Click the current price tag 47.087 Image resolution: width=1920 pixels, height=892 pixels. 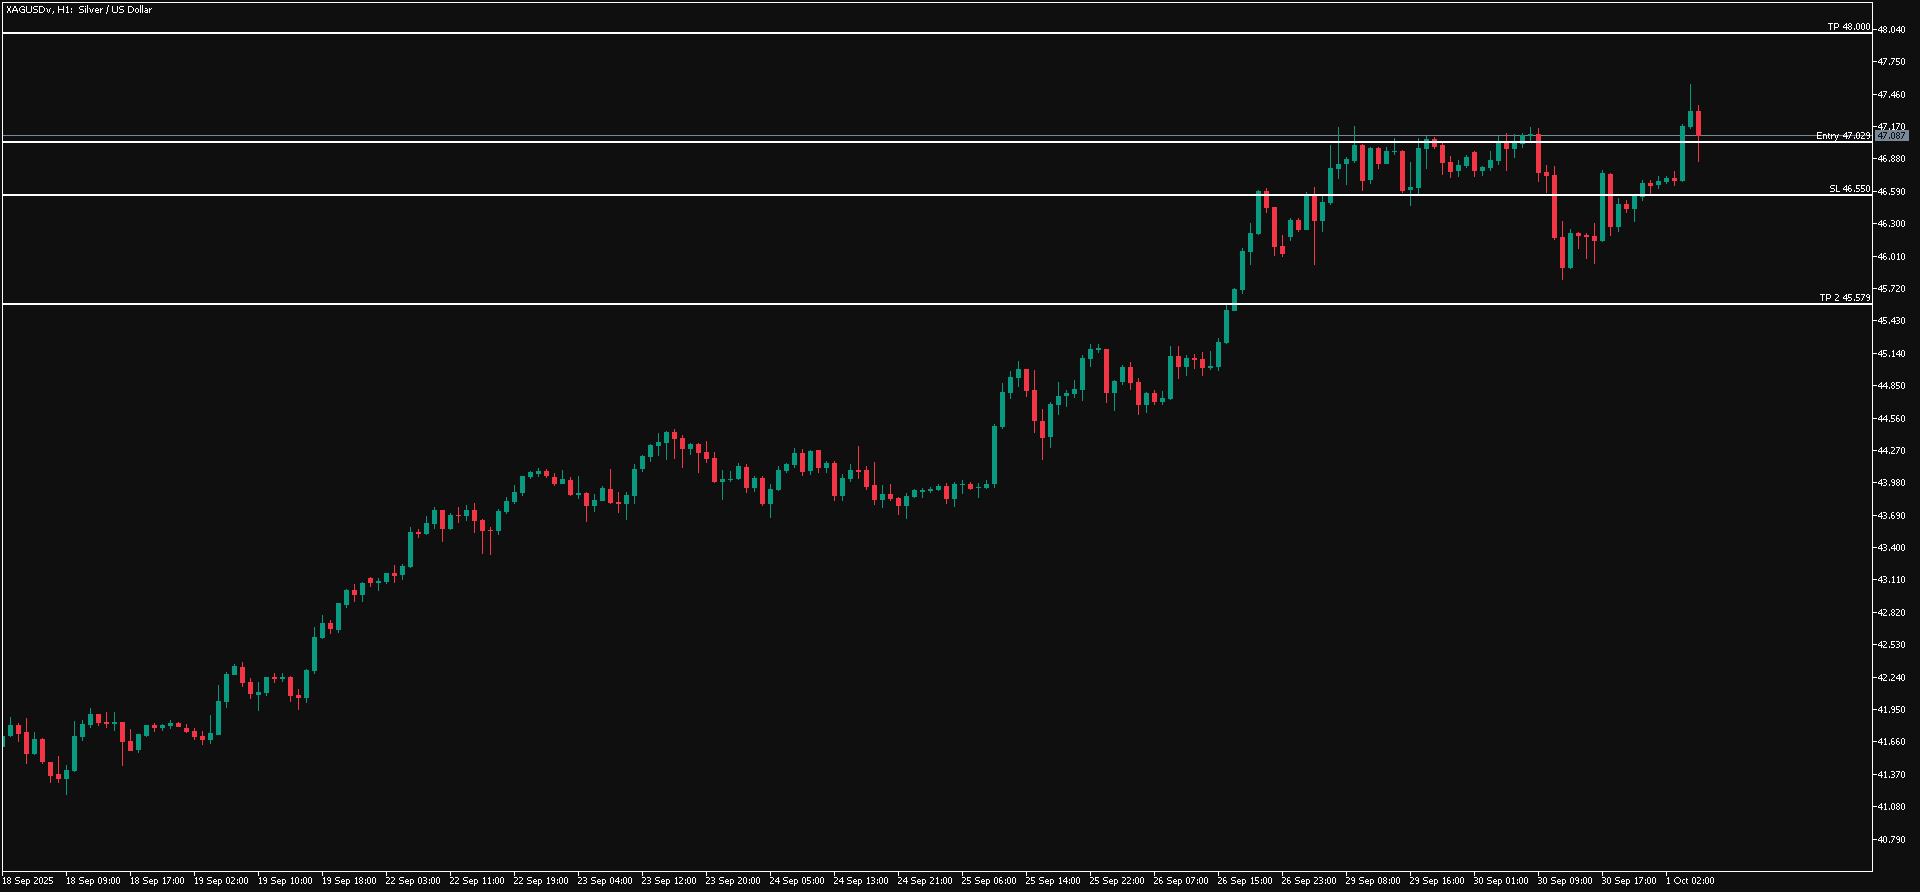1891,136
